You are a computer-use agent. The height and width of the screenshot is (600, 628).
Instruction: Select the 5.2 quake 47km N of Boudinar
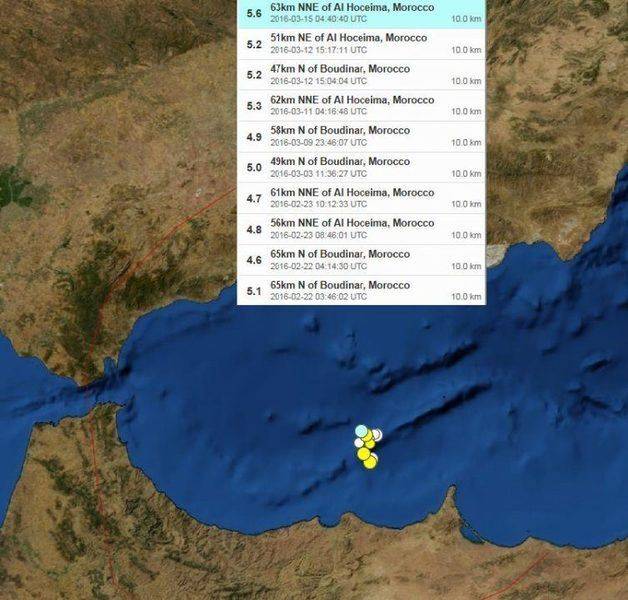pos(362,75)
